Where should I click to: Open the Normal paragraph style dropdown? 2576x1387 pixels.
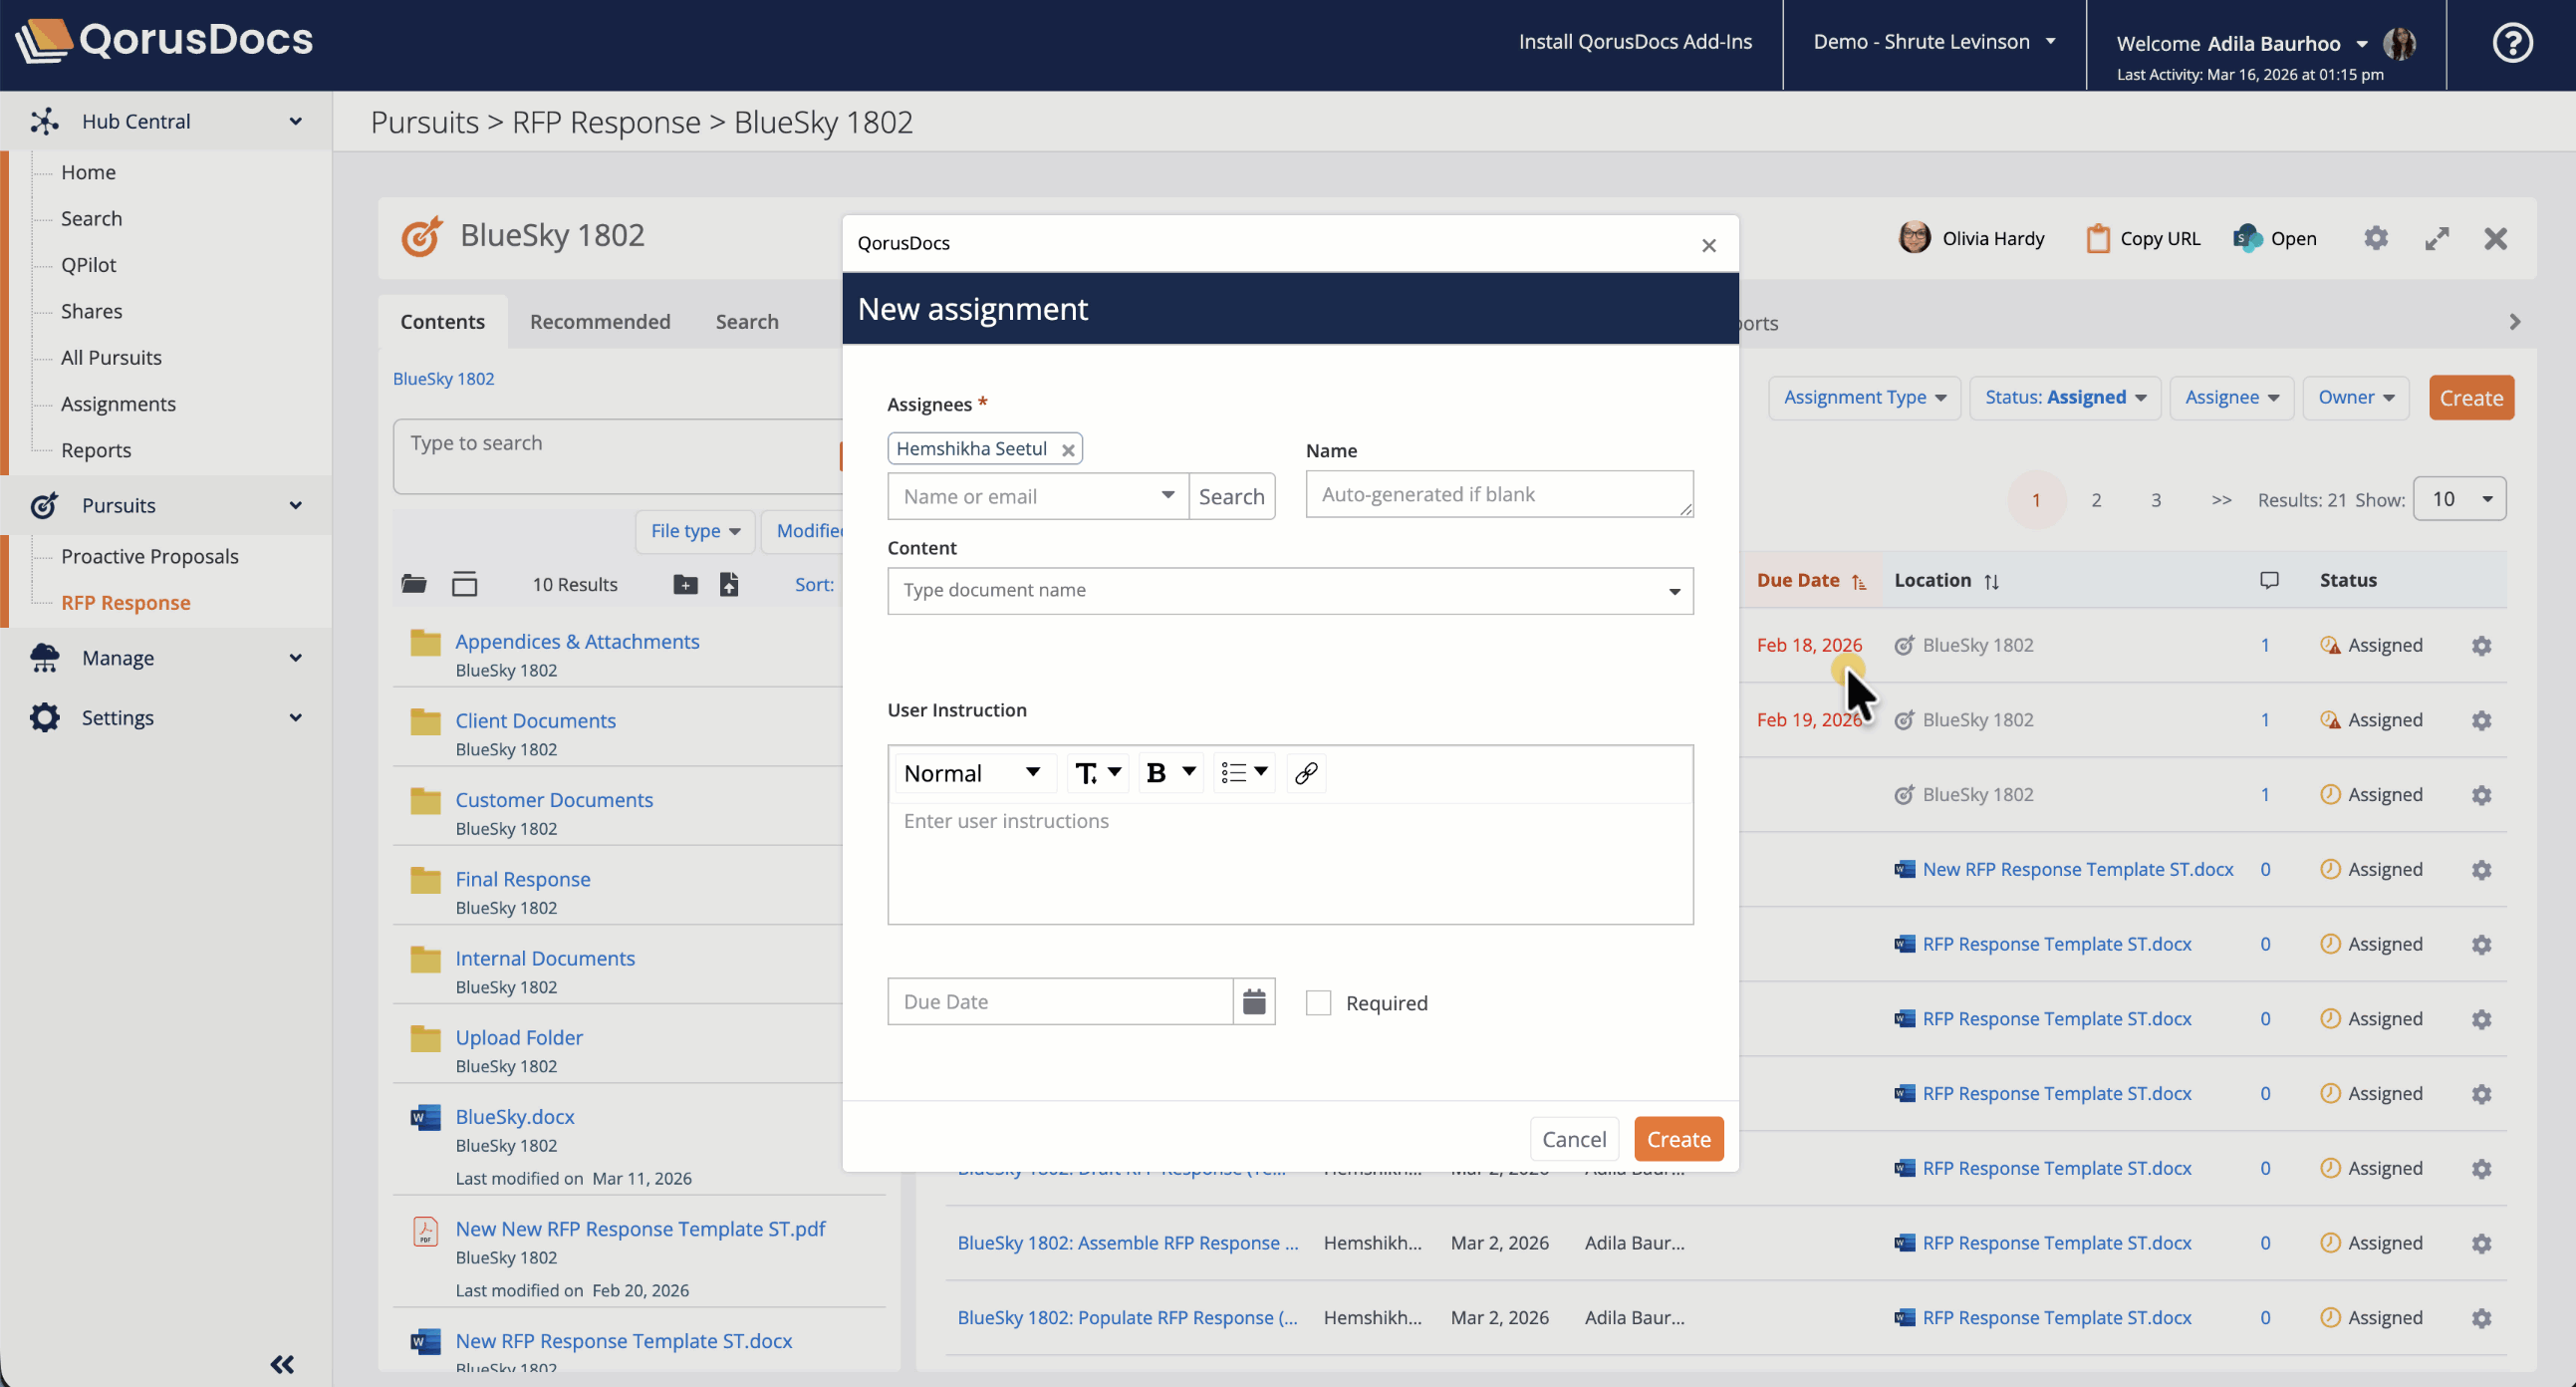[x=974, y=772]
